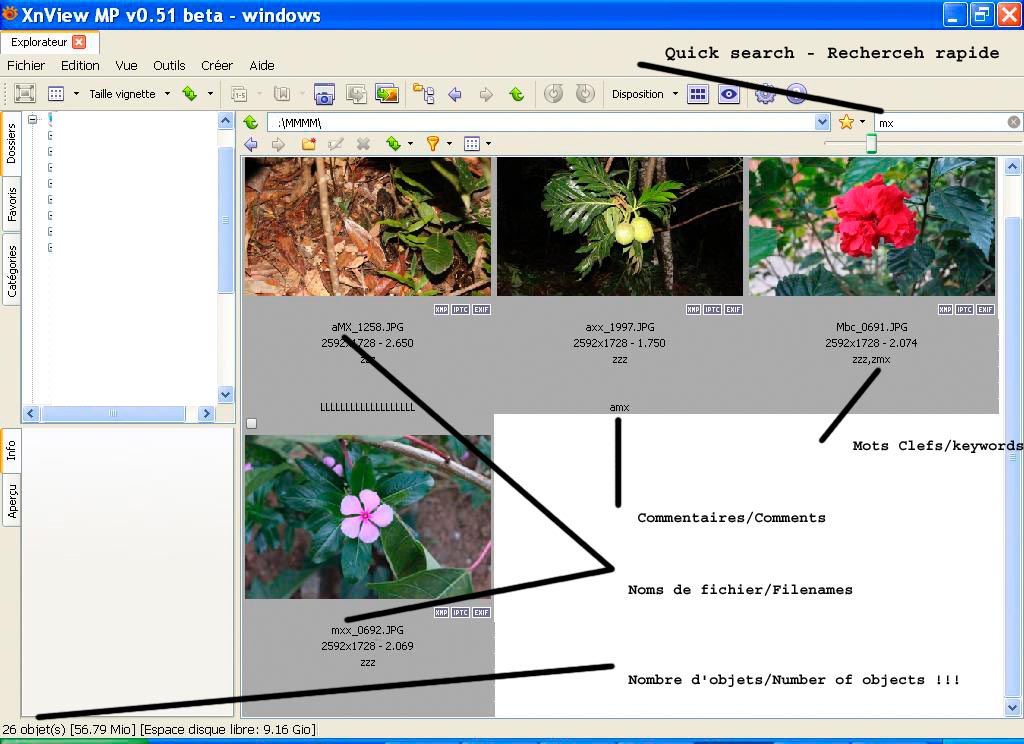This screenshot has height=744, width=1024.
Task: Click the IPTC badge on axx_1997.JPG
Action: (x=712, y=310)
